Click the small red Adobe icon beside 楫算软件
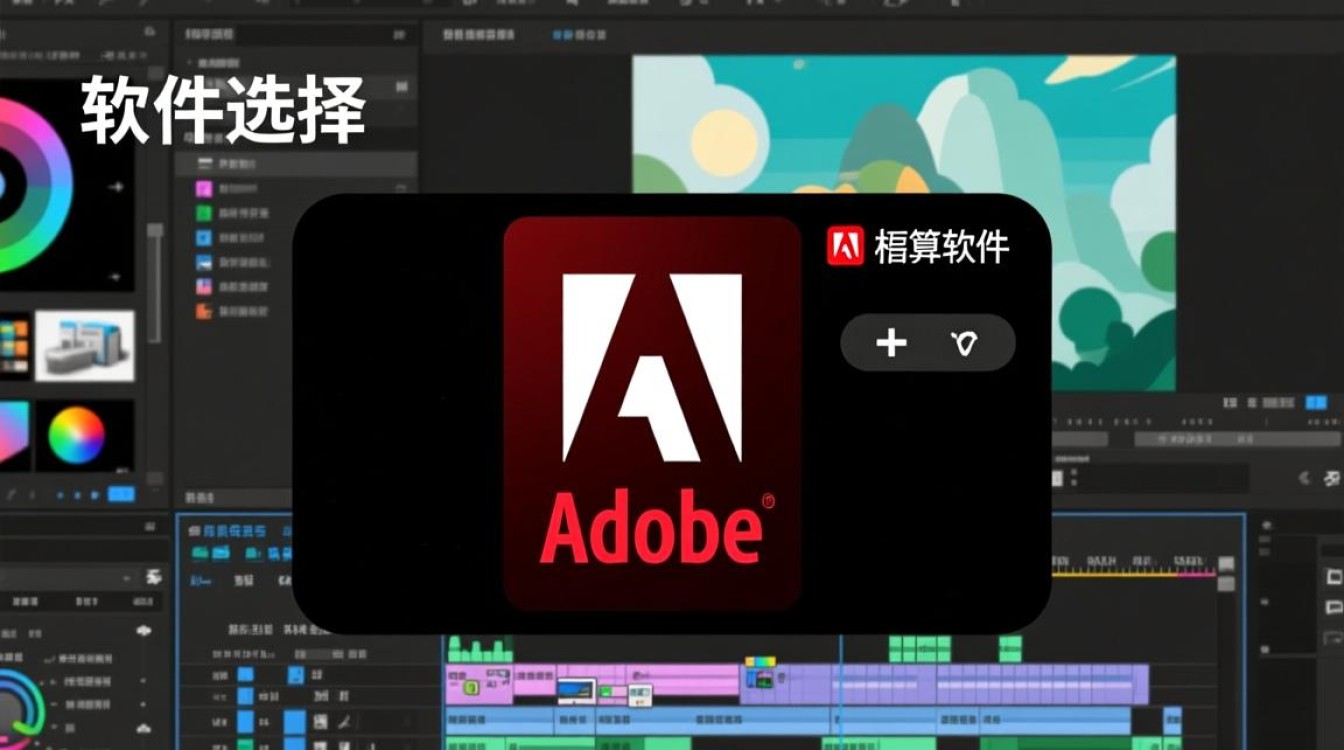Screen dimensions: 1344x750 [x=845, y=246]
